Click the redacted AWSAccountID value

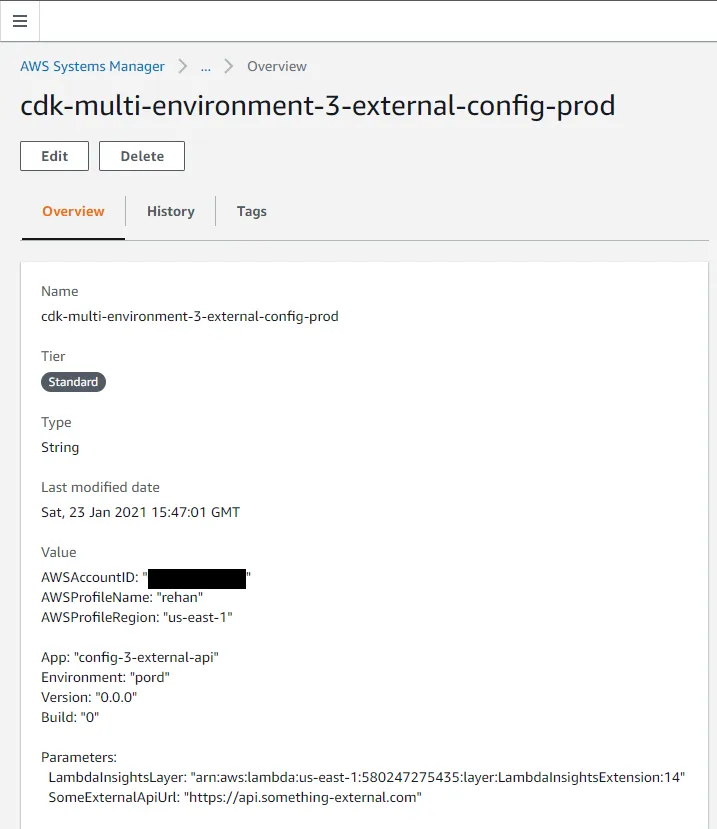click(x=196, y=578)
